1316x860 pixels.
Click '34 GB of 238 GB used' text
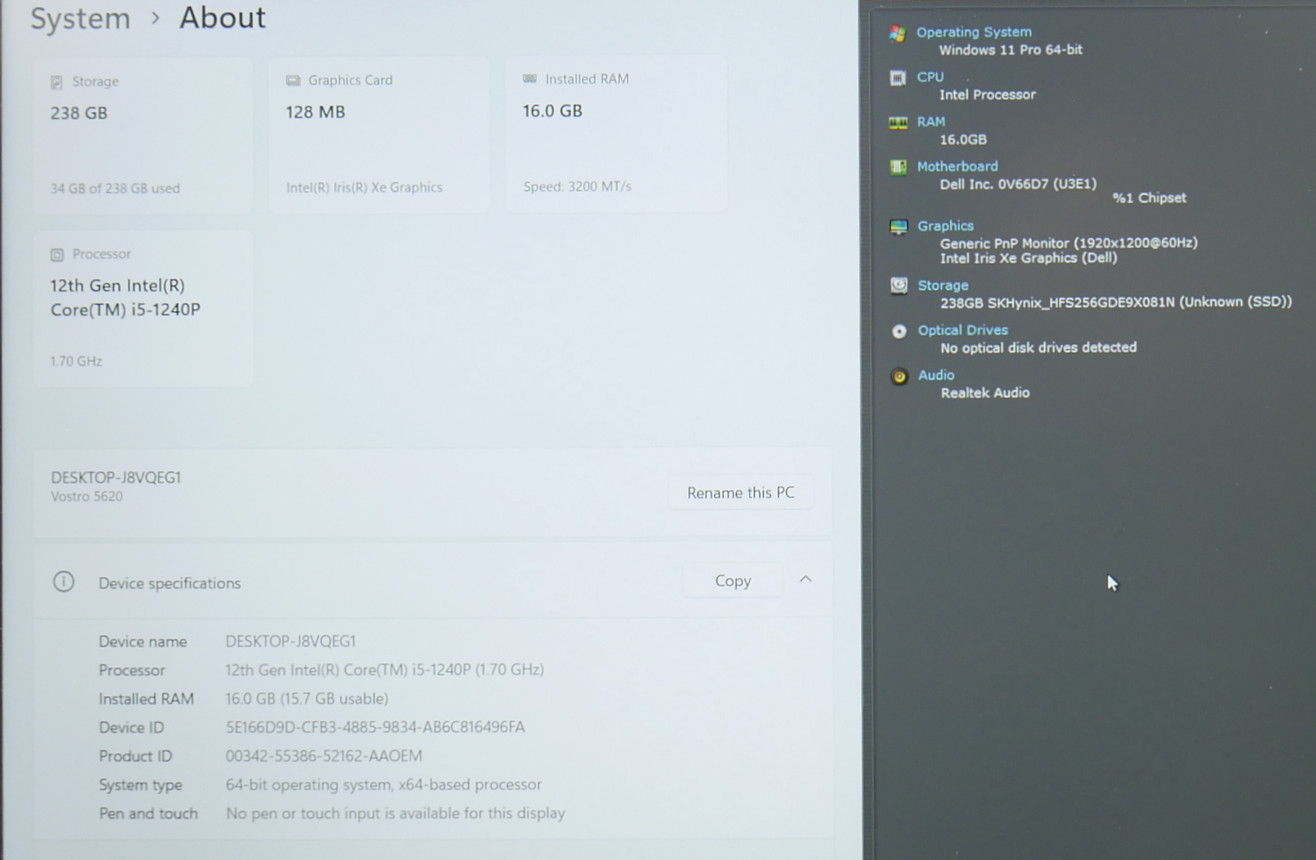coord(115,188)
